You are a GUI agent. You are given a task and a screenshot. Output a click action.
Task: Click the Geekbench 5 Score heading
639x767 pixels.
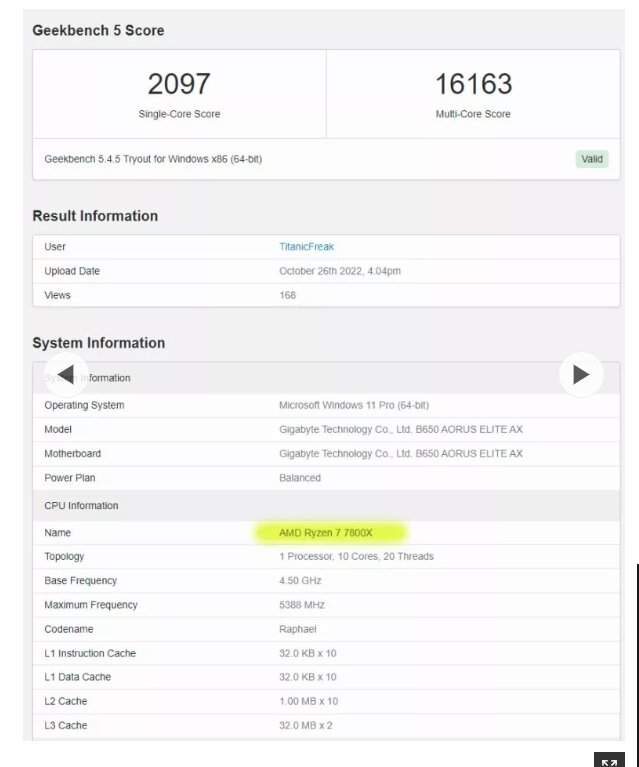(98, 30)
